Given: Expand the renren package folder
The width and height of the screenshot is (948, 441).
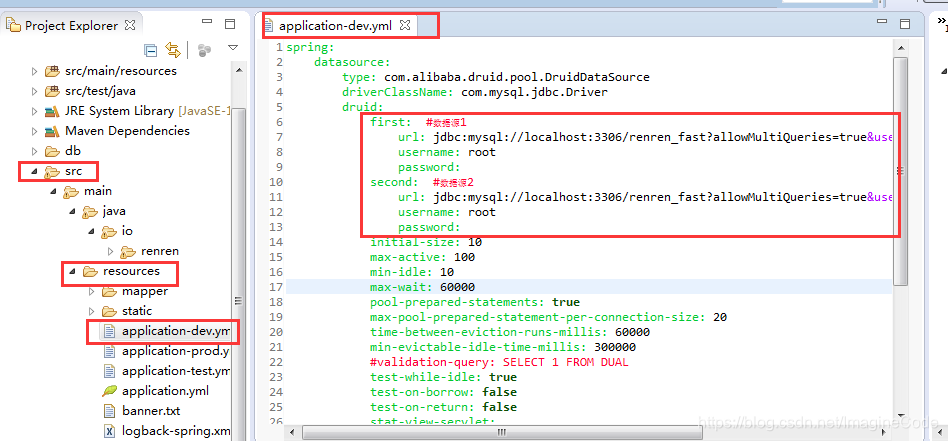Looking at the screenshot, I should 110,251.
